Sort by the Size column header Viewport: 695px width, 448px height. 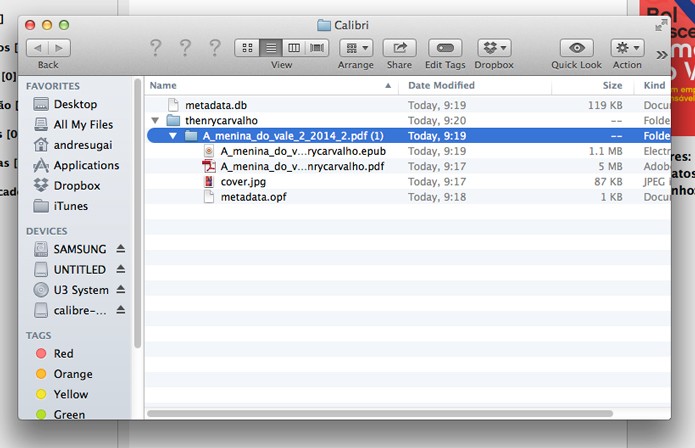click(592, 86)
